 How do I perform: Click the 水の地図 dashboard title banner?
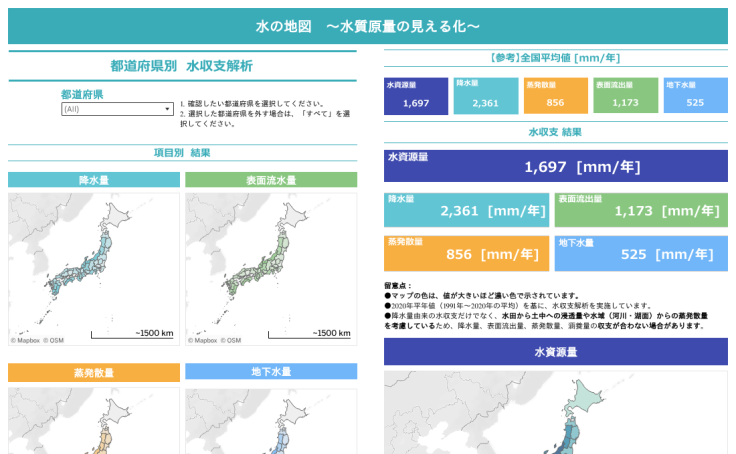368,25
